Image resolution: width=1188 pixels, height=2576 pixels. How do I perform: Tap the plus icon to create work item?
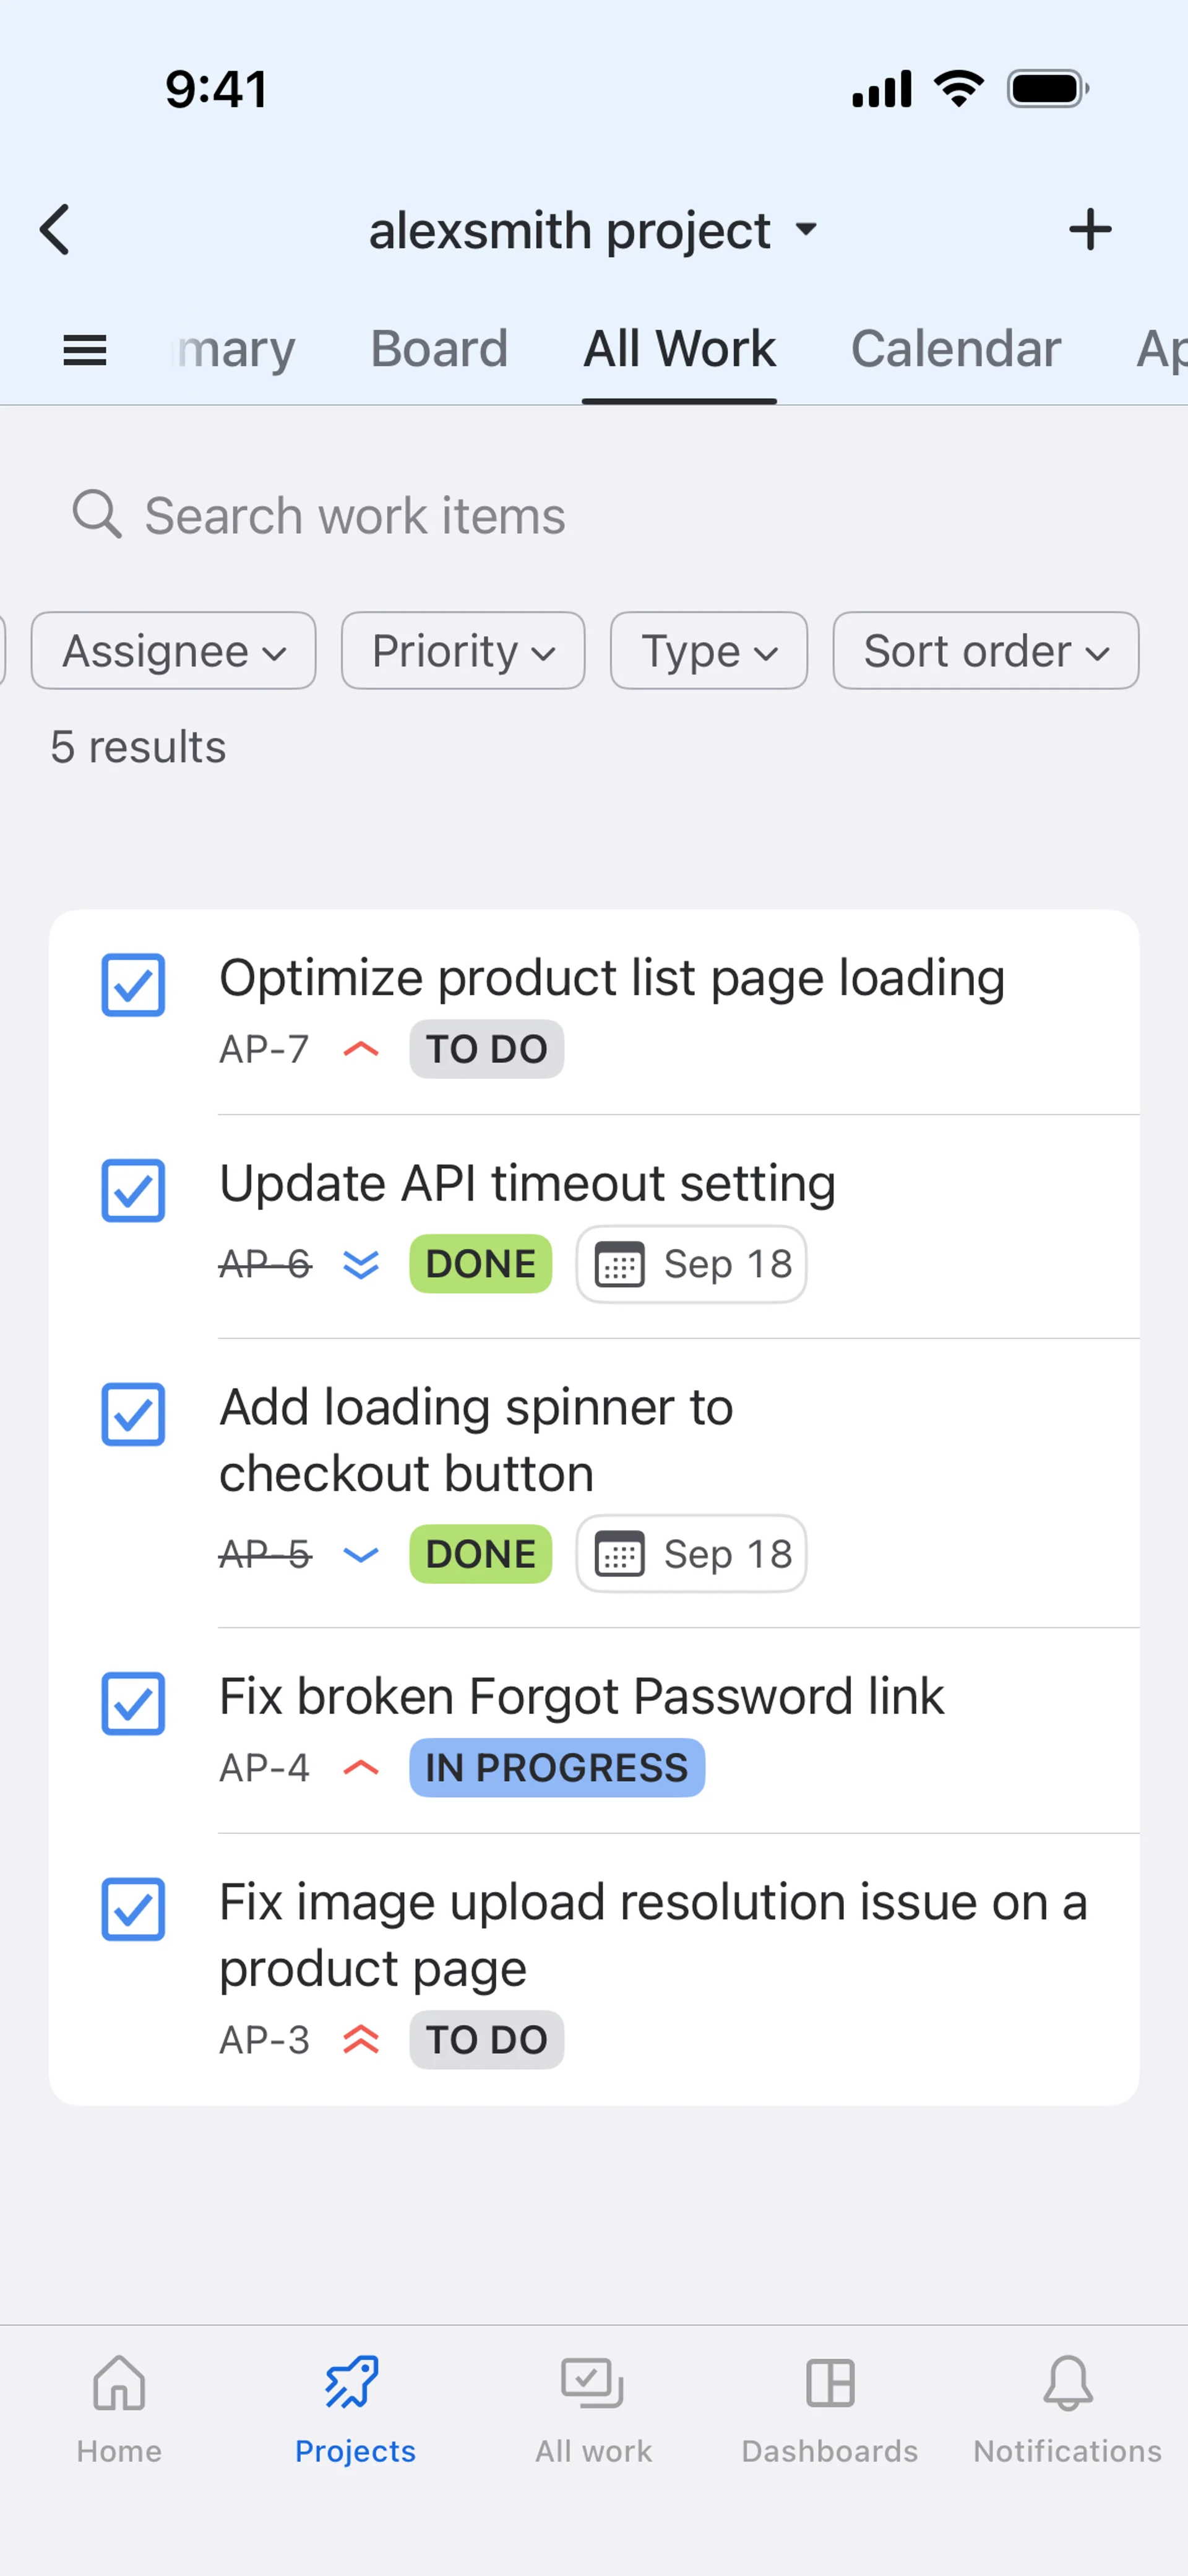click(x=1089, y=230)
